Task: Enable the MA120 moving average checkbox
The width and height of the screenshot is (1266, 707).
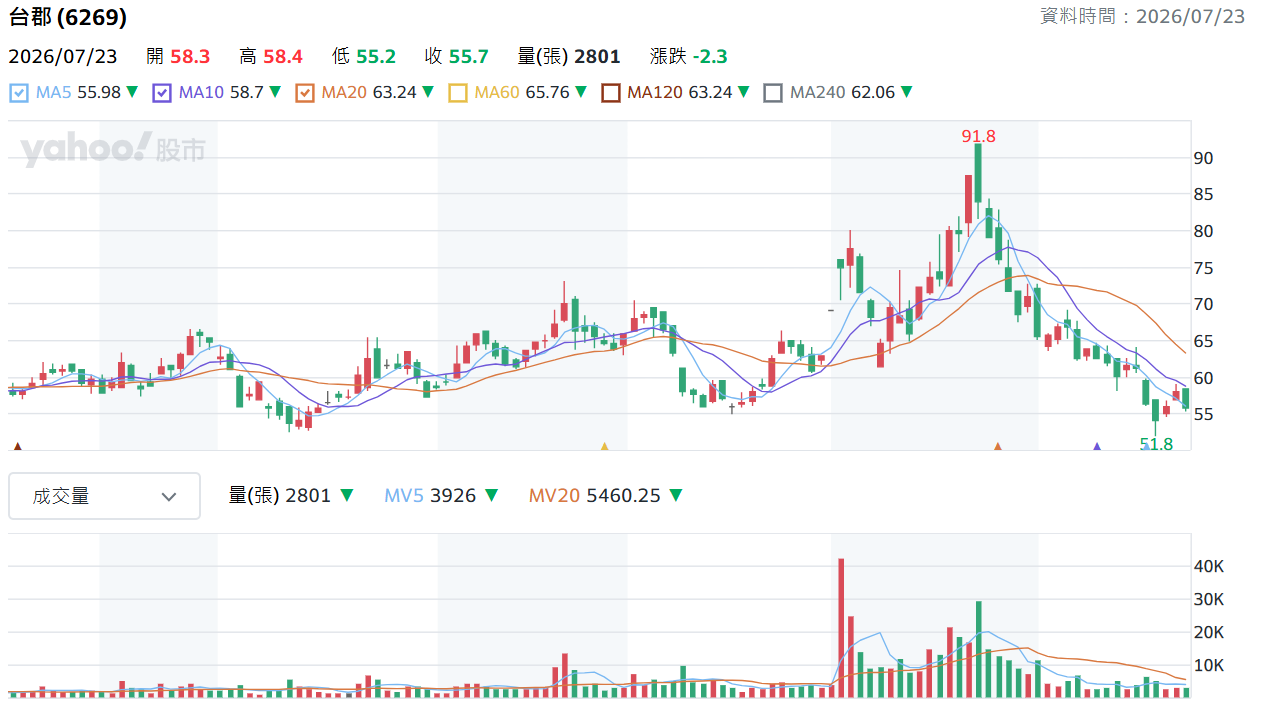Action: (610, 93)
